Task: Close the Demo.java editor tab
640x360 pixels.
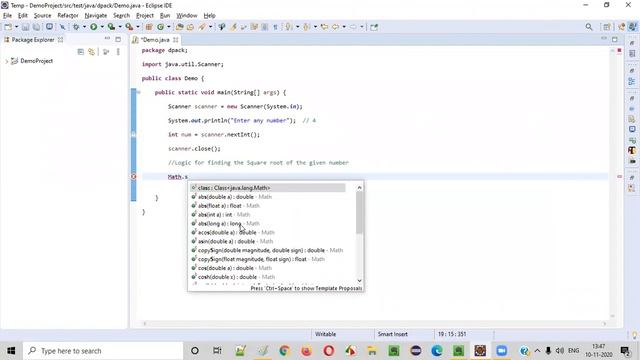Action: click(x=176, y=40)
